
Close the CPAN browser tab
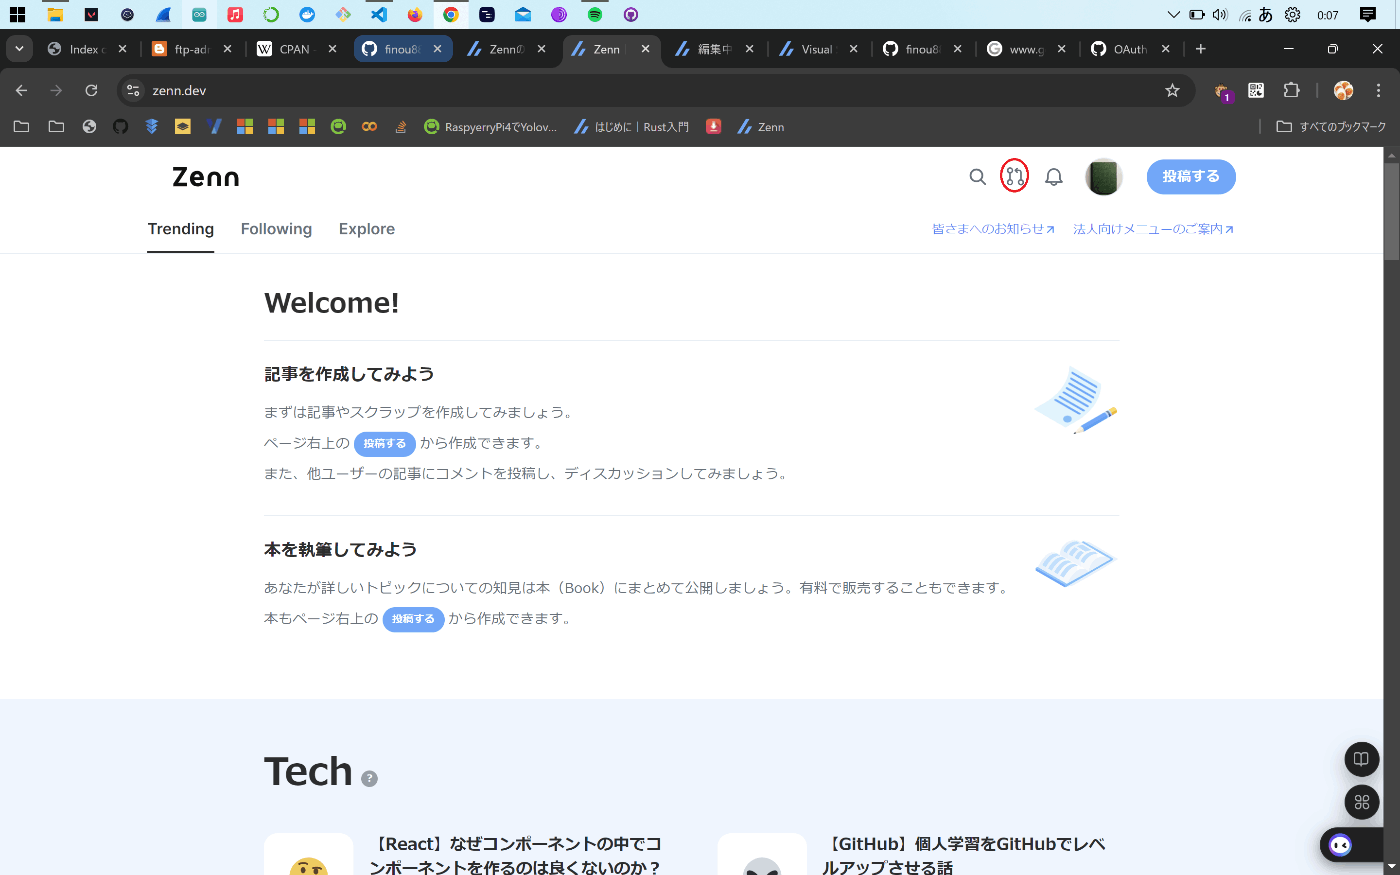click(x=332, y=49)
